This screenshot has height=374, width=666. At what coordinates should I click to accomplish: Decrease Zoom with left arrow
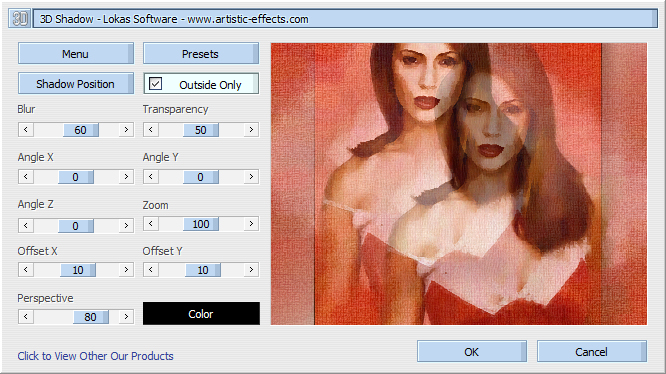151,224
